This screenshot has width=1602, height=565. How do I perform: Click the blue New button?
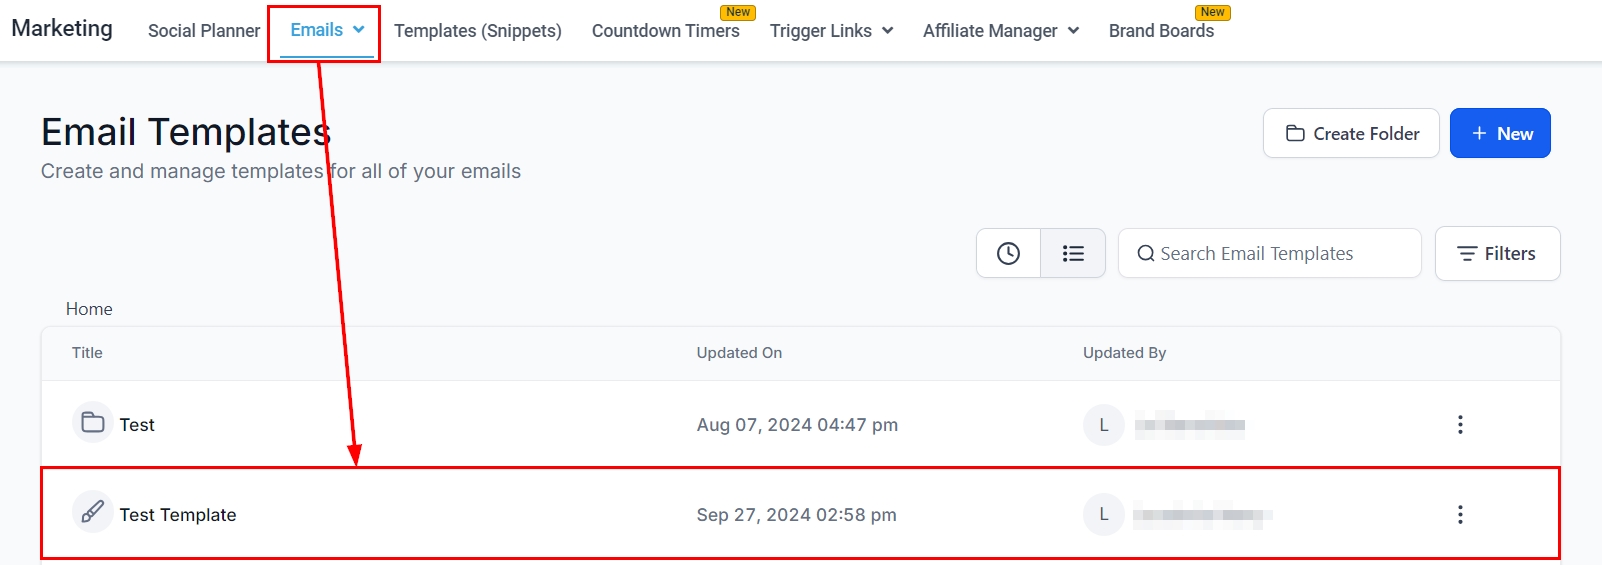point(1500,134)
